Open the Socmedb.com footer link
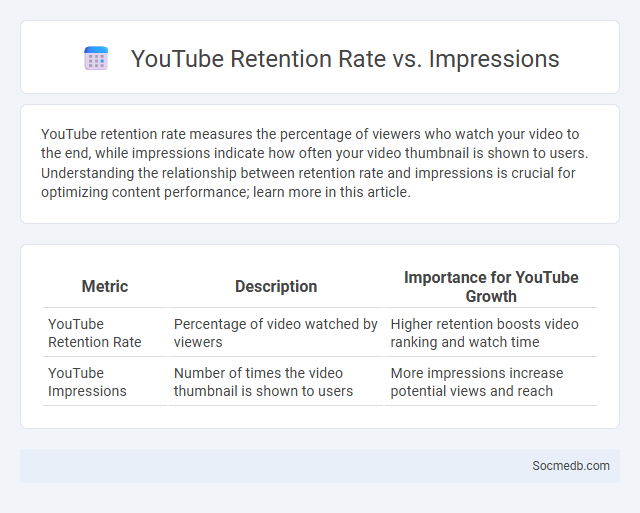The image size is (640, 513). pos(571,466)
